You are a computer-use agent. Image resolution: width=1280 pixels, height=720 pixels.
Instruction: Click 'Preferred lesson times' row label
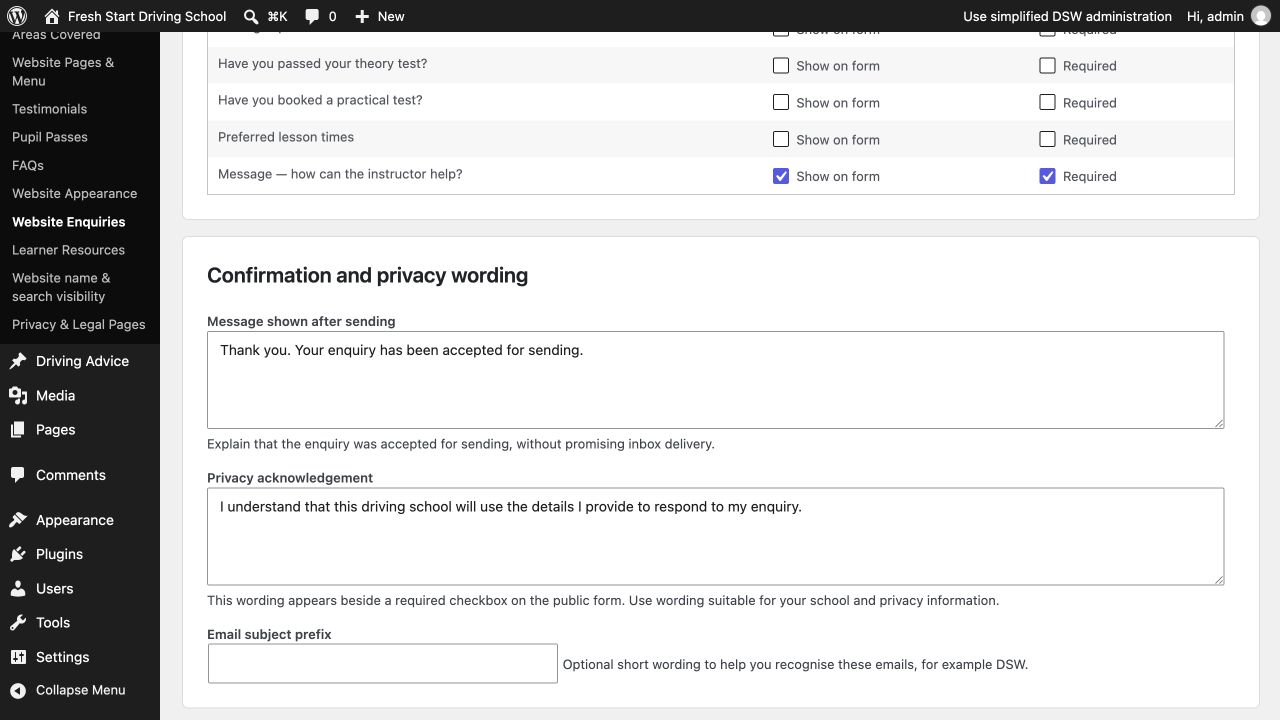pyautogui.click(x=286, y=137)
